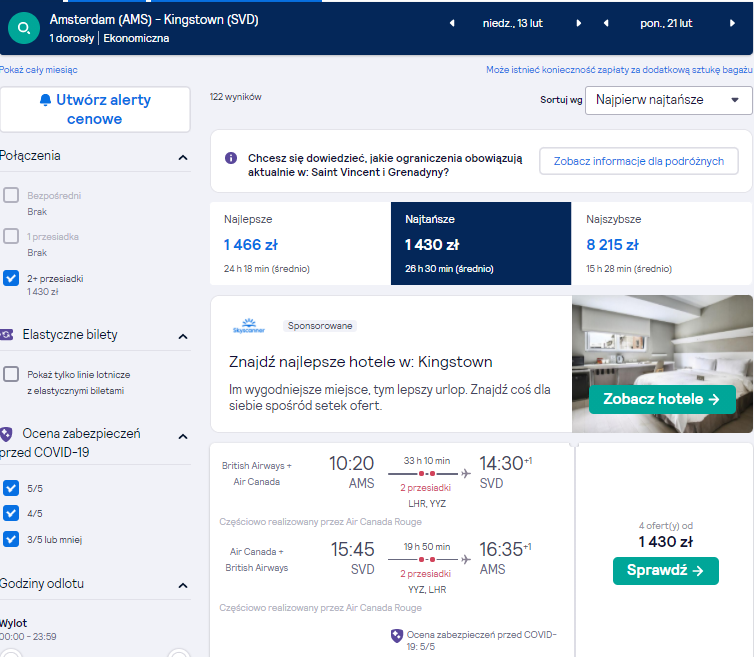Click the COVID safety shield in flight card
The image size is (754, 657).
point(397,636)
